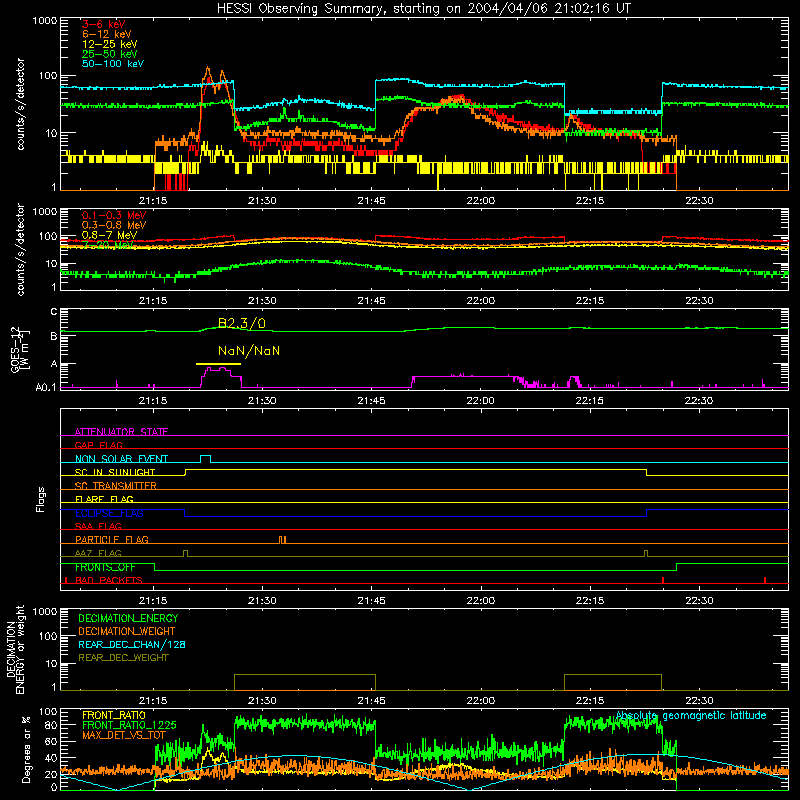Click the MAX_DET_VS_TOT legend label
Viewport: 800px width, 800px height.
point(124,735)
